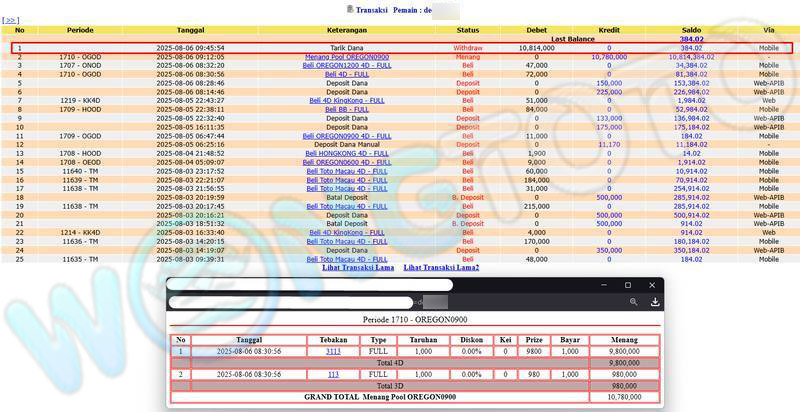Viewport: 800px width, 412px height.
Task: Maximize the popup browser window
Action: pyautogui.click(x=628, y=285)
